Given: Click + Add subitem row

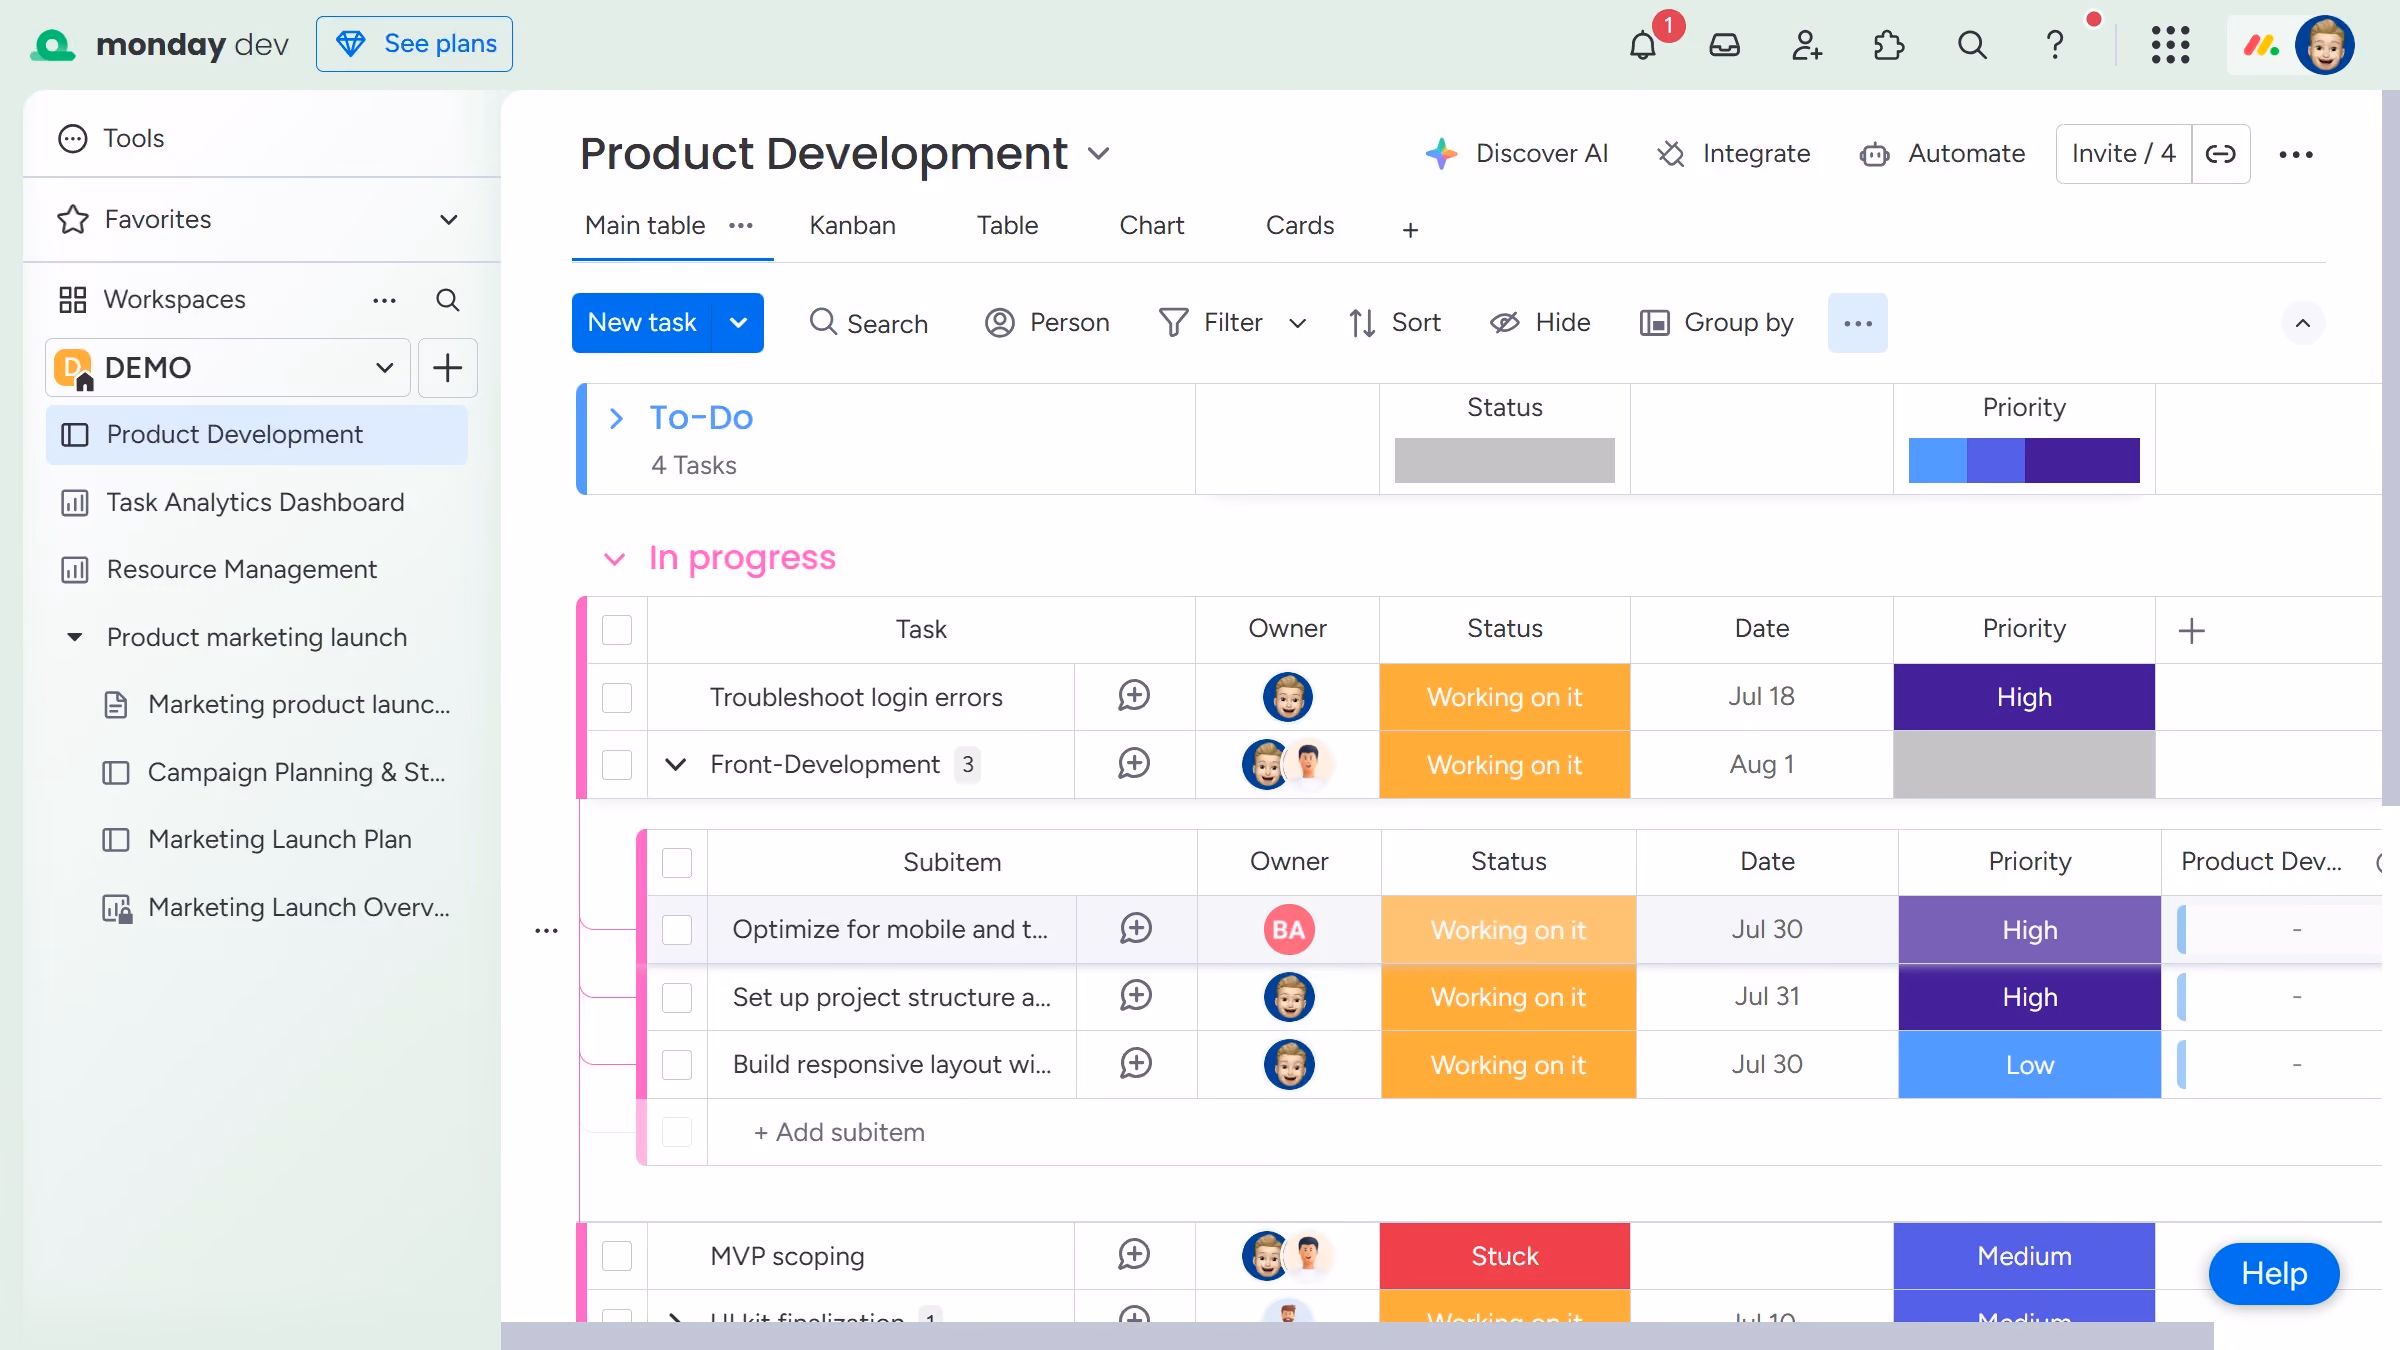Looking at the screenshot, I should pyautogui.click(x=839, y=1132).
